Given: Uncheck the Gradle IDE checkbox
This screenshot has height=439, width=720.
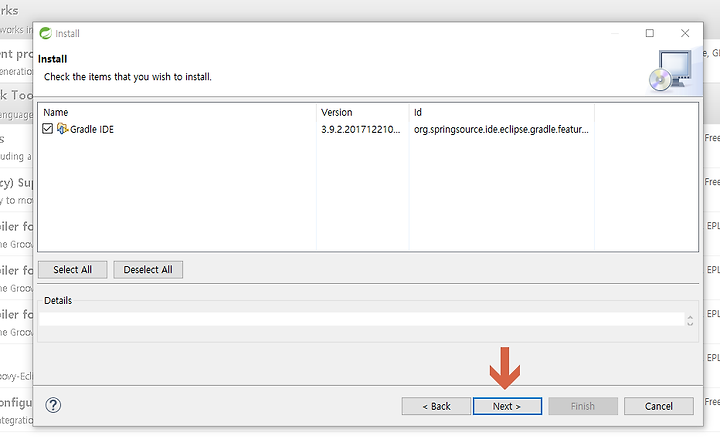Looking at the screenshot, I should (47, 129).
